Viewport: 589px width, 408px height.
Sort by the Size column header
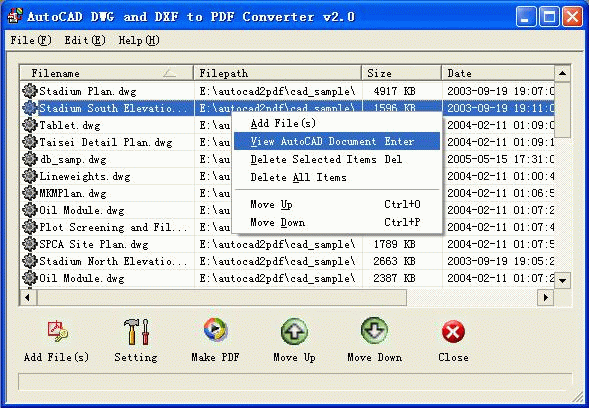click(x=402, y=73)
